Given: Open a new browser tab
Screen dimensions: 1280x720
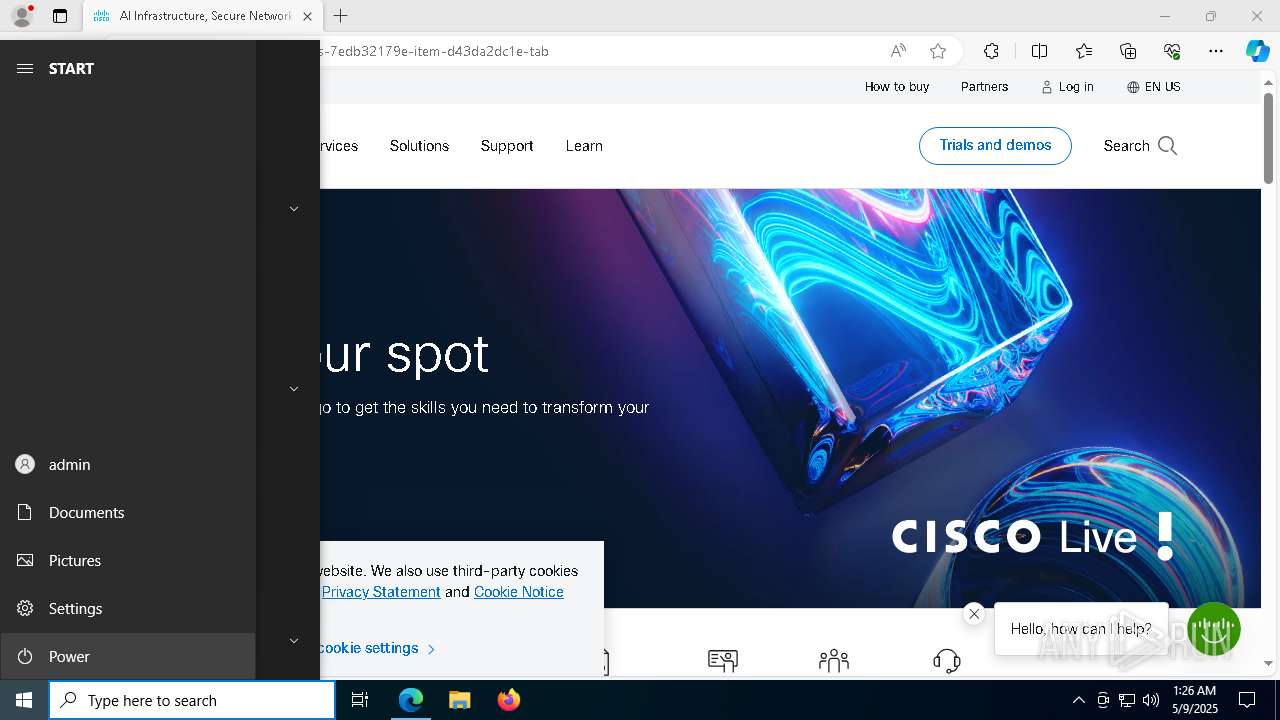Looking at the screenshot, I should [341, 16].
